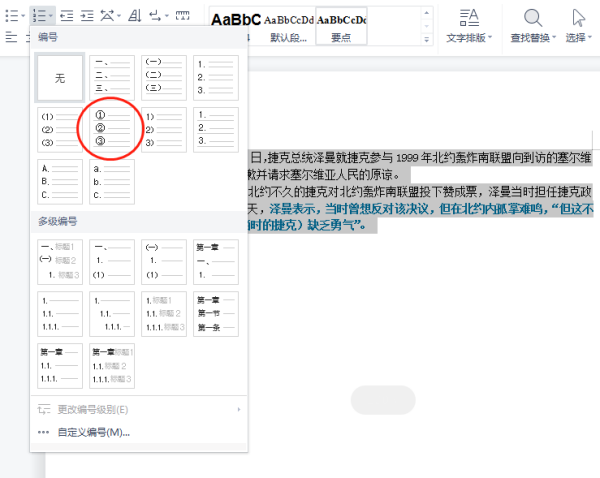Open the Chinese layout dropdown arrow

tap(119, 16)
